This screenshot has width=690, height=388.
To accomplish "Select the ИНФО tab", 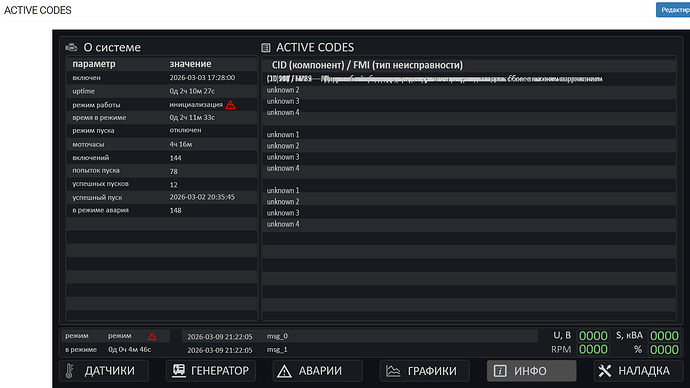I will point(532,371).
